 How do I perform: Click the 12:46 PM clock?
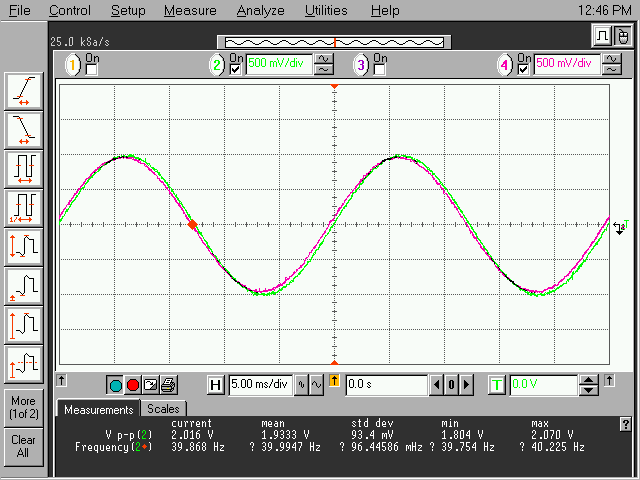[x=604, y=10]
